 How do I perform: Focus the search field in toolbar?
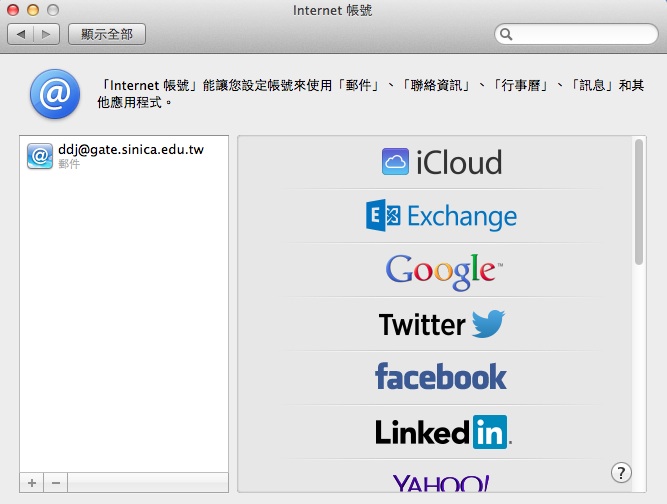click(576, 34)
